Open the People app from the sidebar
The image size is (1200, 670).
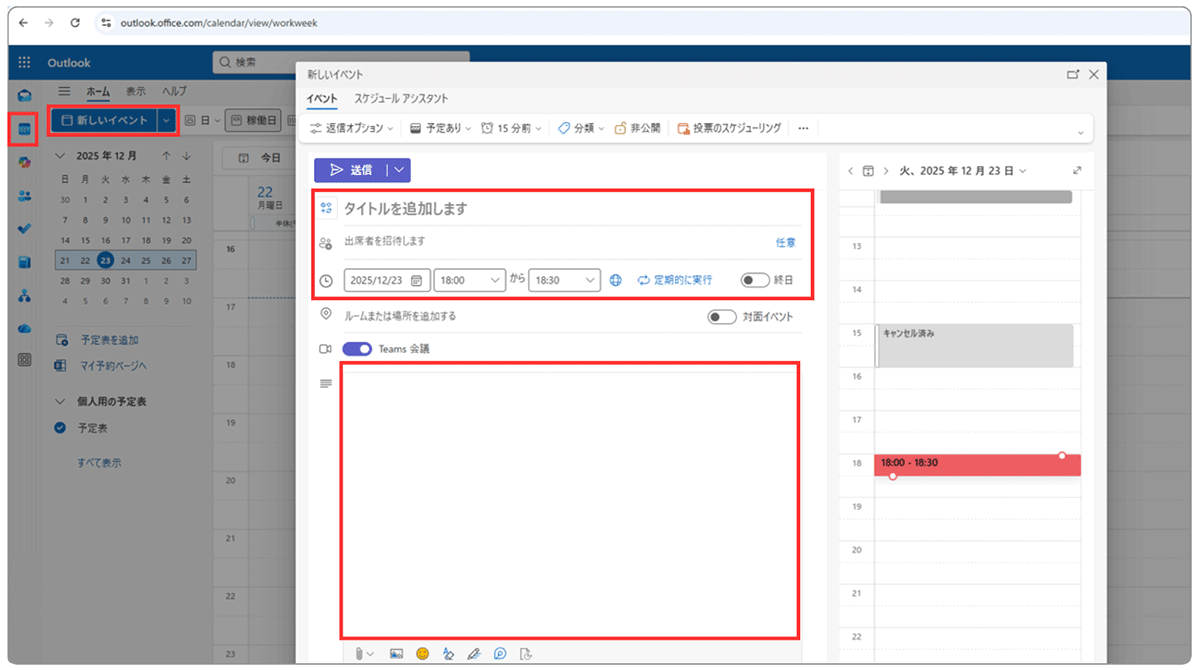point(22,196)
